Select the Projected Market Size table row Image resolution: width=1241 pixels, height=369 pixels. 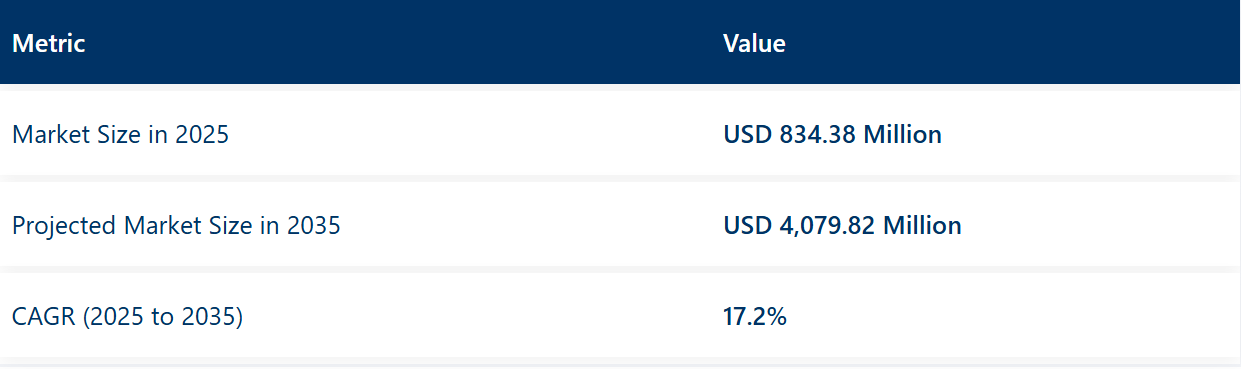[620, 225]
